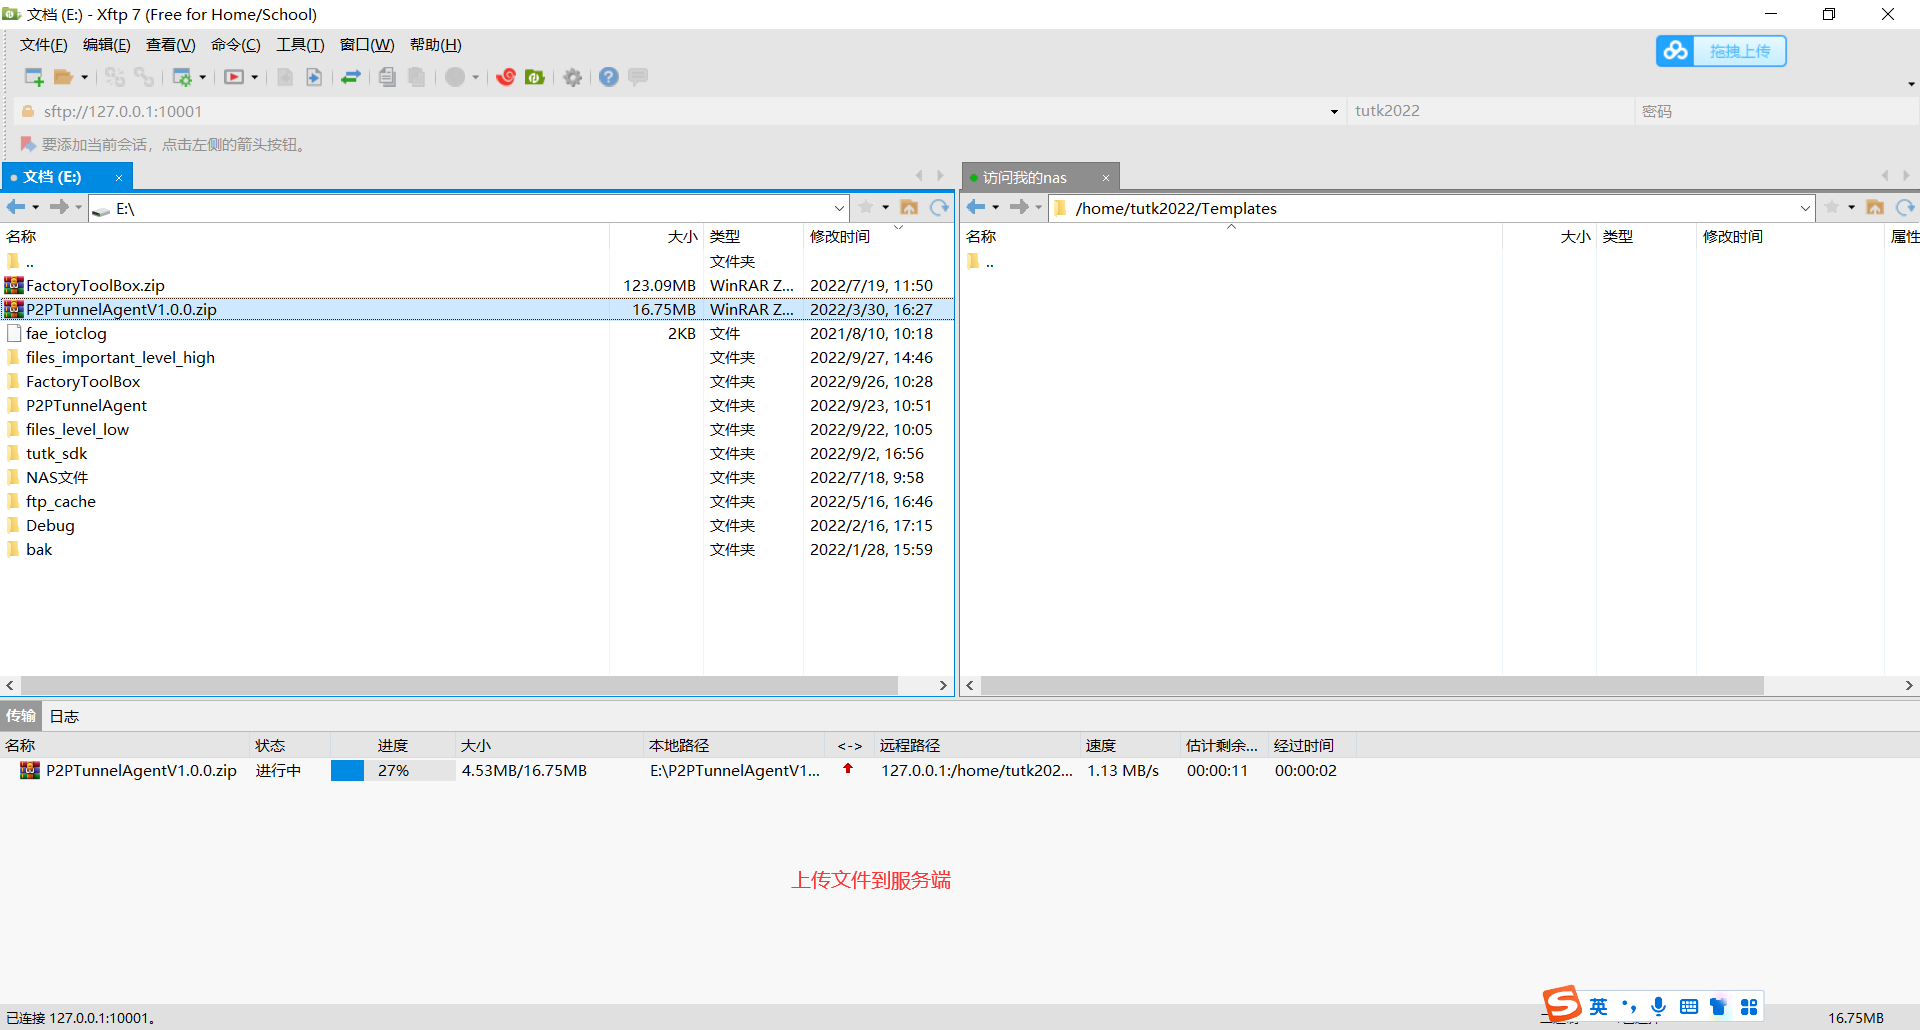Open Help via the blue question mark icon
Image resolution: width=1920 pixels, height=1030 pixels.
click(x=608, y=77)
